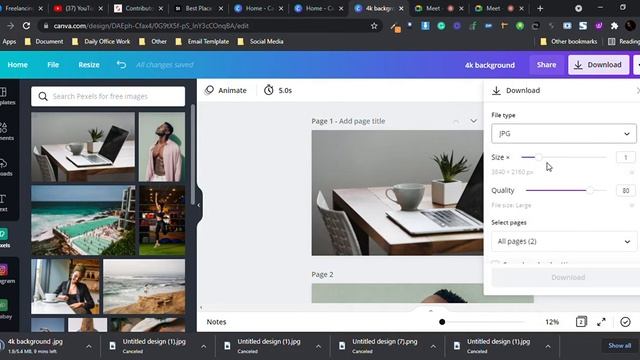This screenshot has height=360, width=640.
Task: Click the 5.0s timing clock icon
Action: click(x=269, y=90)
